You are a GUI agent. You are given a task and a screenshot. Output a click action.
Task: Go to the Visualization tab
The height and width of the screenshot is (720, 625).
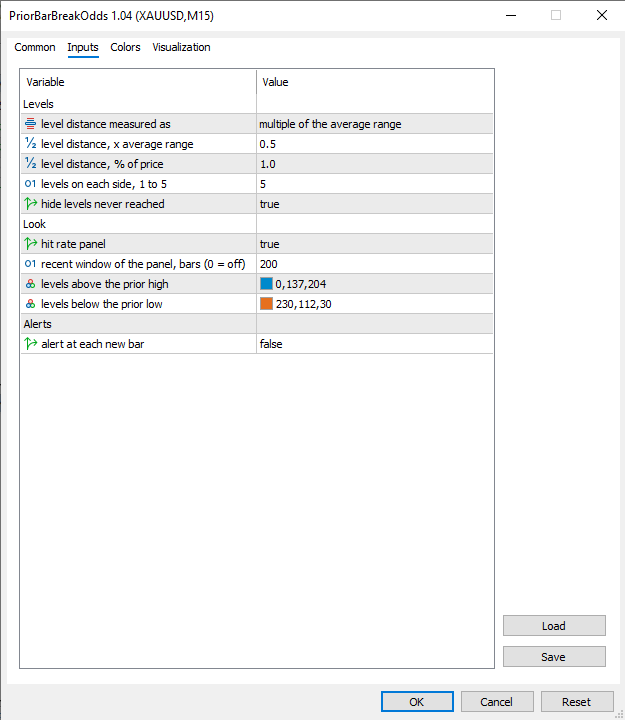[x=181, y=47]
